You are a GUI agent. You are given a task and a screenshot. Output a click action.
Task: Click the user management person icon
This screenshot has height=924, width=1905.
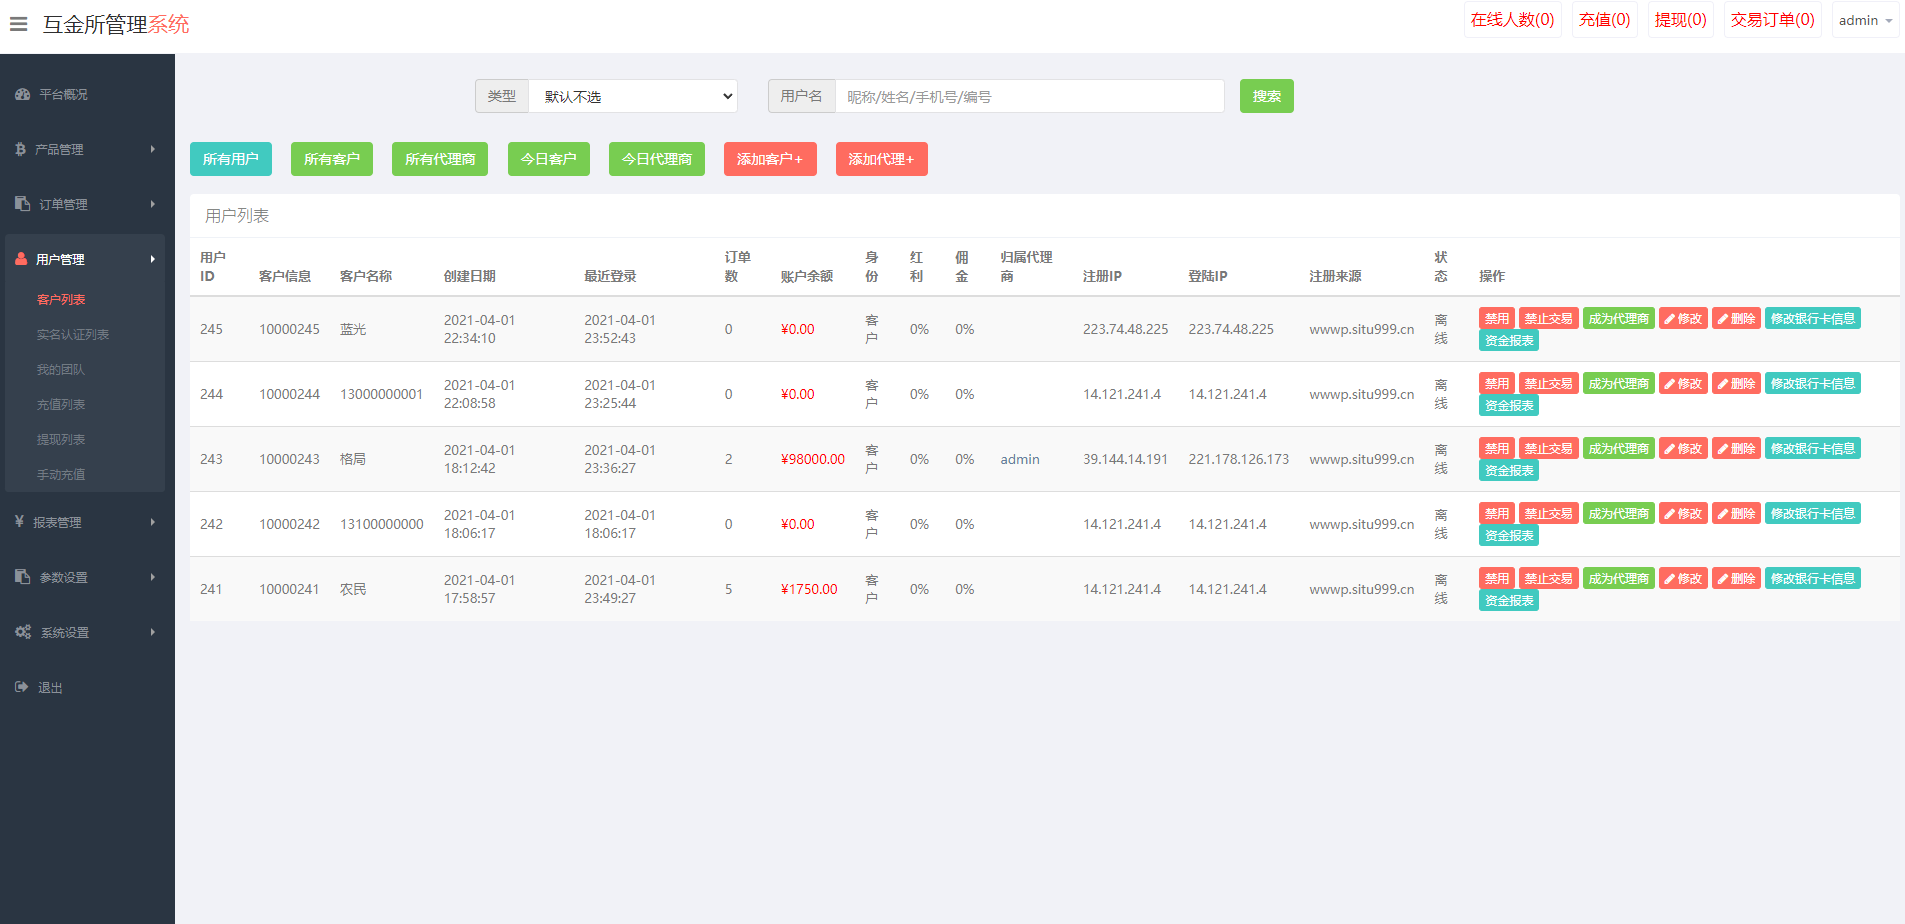click(21, 259)
